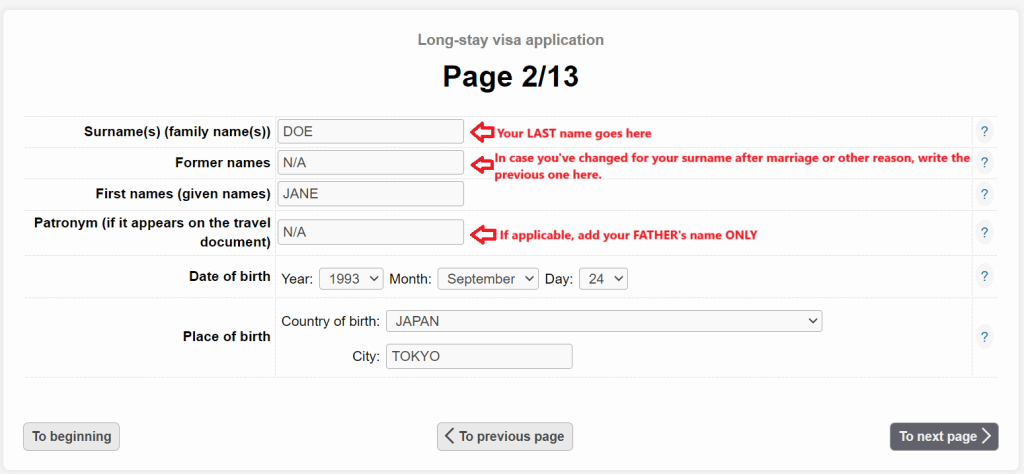1024x474 pixels.
Task: Click red arrow next to Patronym field
Action: (483, 234)
